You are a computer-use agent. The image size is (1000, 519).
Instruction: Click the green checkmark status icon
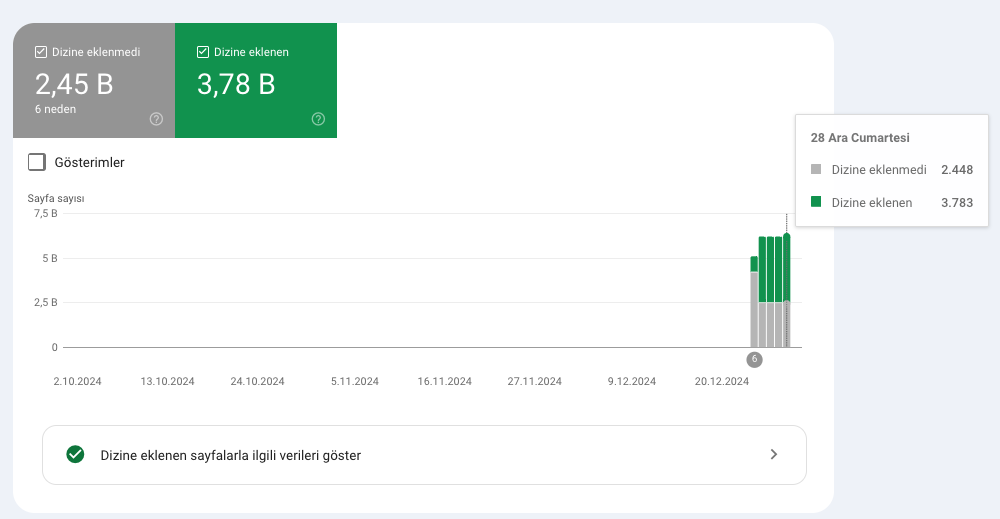(x=75, y=455)
